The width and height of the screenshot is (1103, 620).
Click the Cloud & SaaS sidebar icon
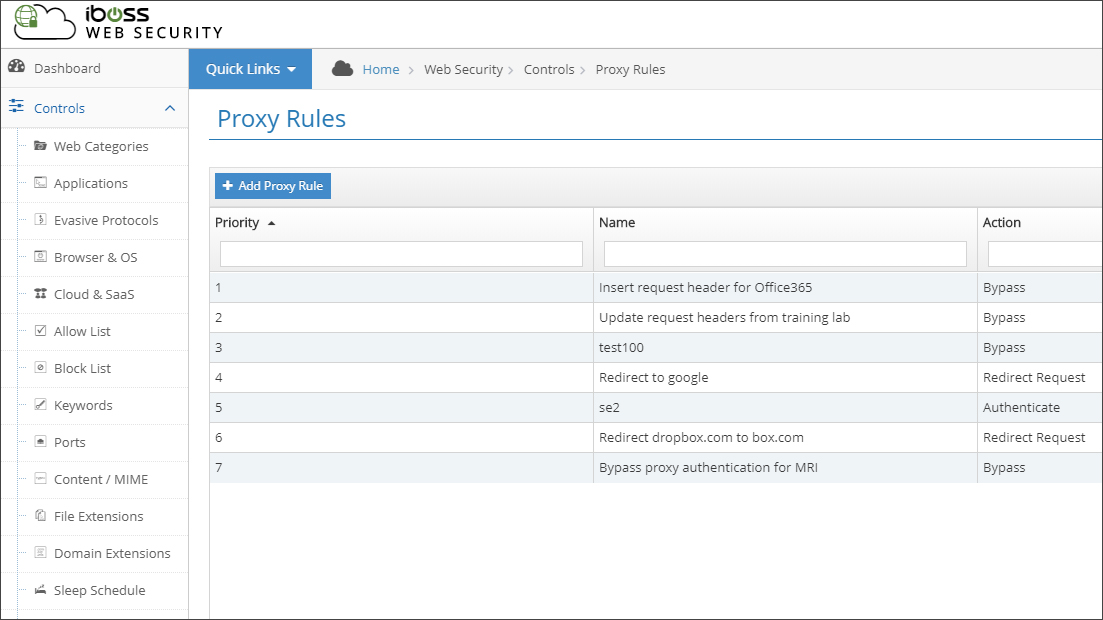coord(41,293)
